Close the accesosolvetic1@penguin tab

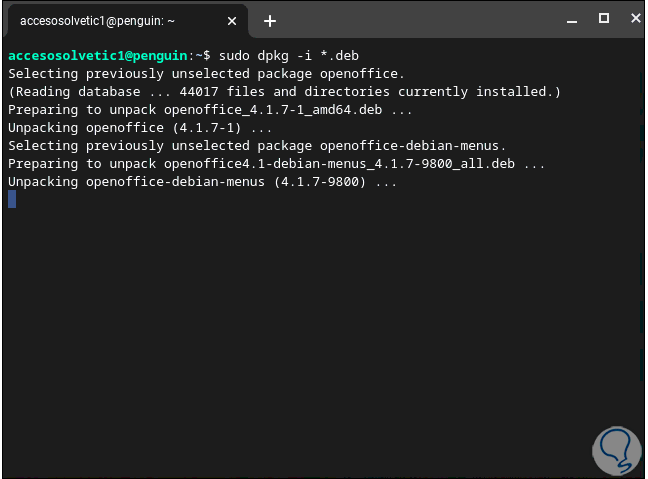coord(232,20)
